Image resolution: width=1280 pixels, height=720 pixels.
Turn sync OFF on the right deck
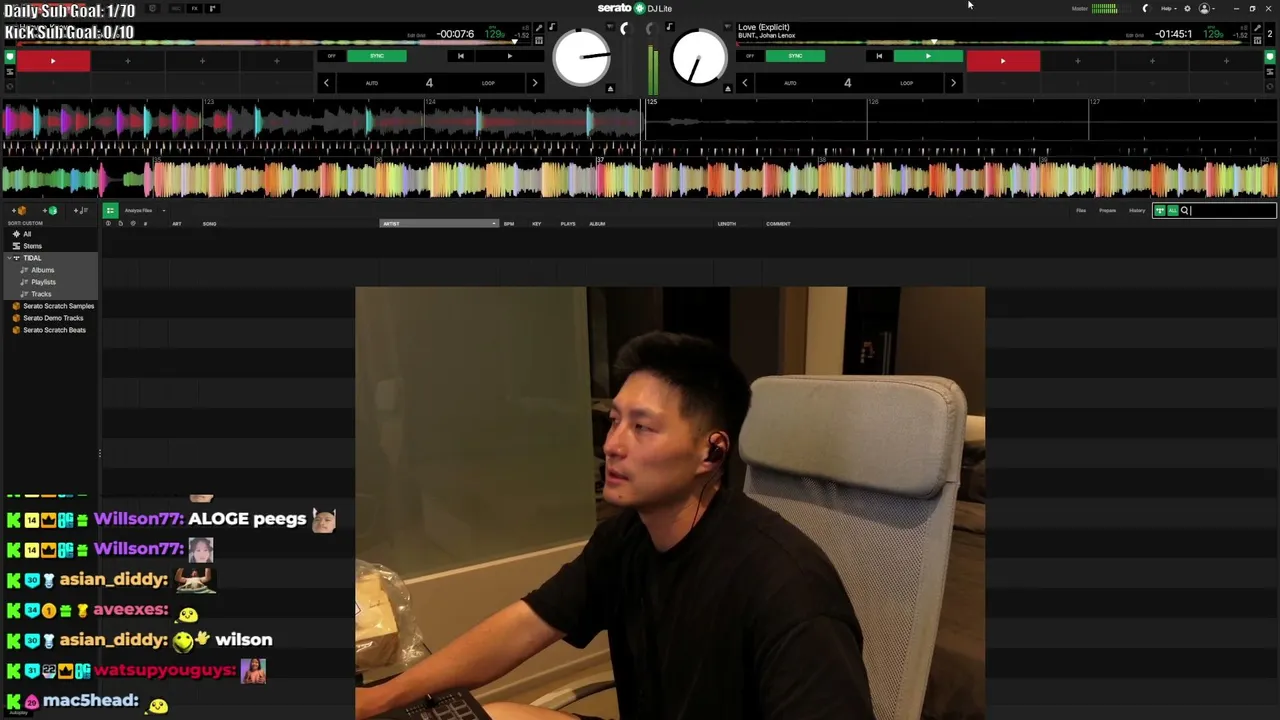pos(750,56)
